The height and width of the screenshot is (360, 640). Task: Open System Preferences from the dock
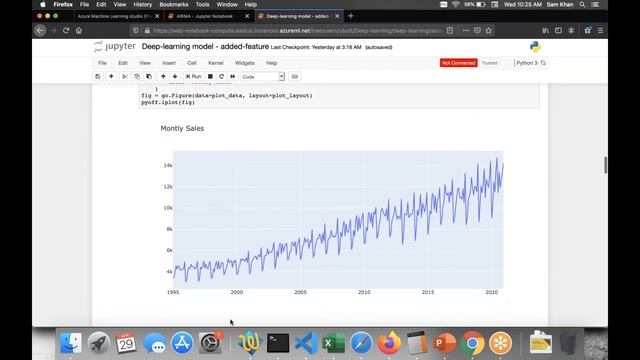click(210, 343)
